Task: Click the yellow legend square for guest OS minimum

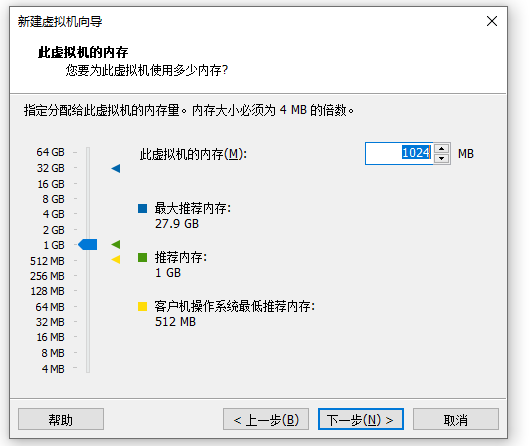Action: 142,306
